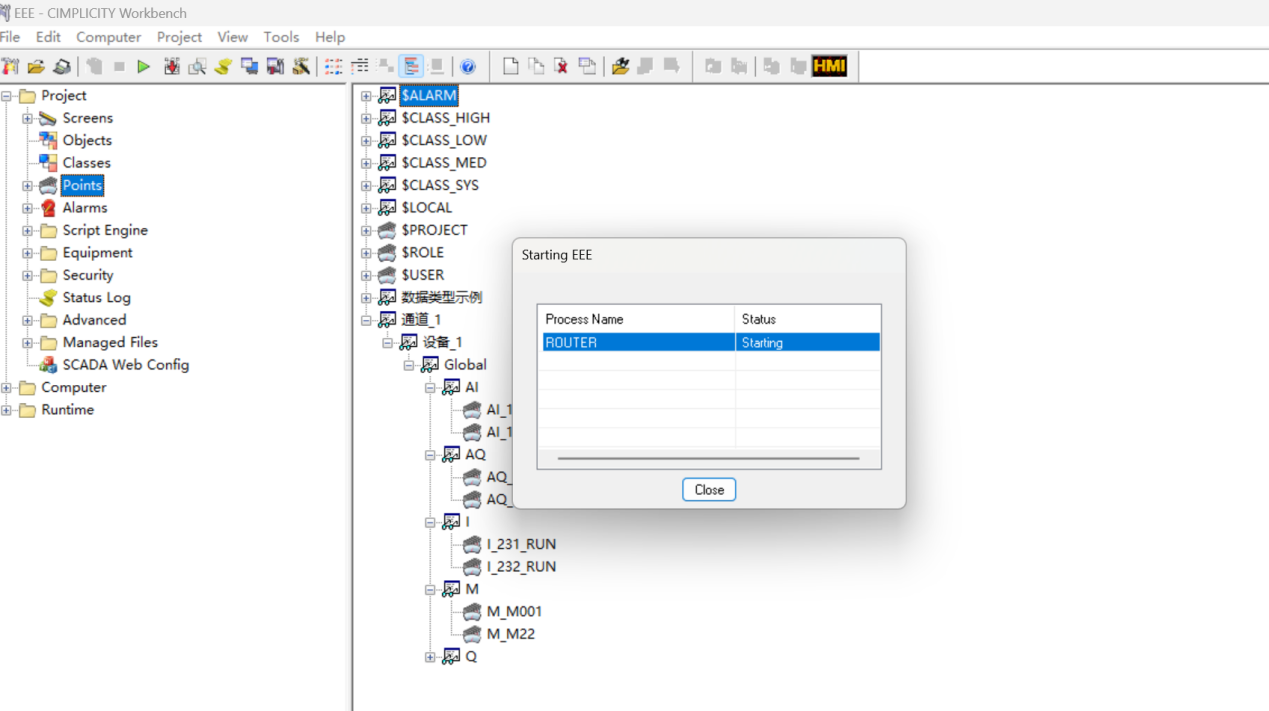The height and width of the screenshot is (711, 1269).
Task: Select Managed Files in project tree
Action: coord(110,343)
